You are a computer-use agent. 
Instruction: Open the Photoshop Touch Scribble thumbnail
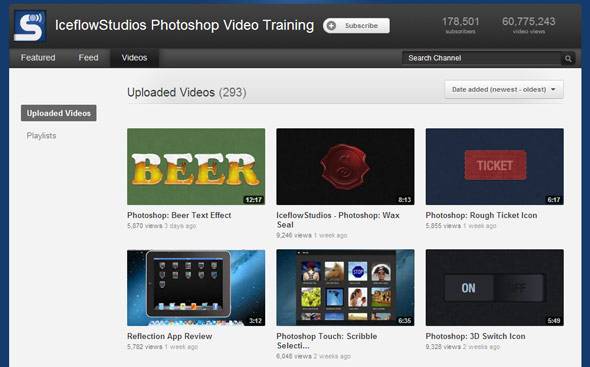coord(345,287)
